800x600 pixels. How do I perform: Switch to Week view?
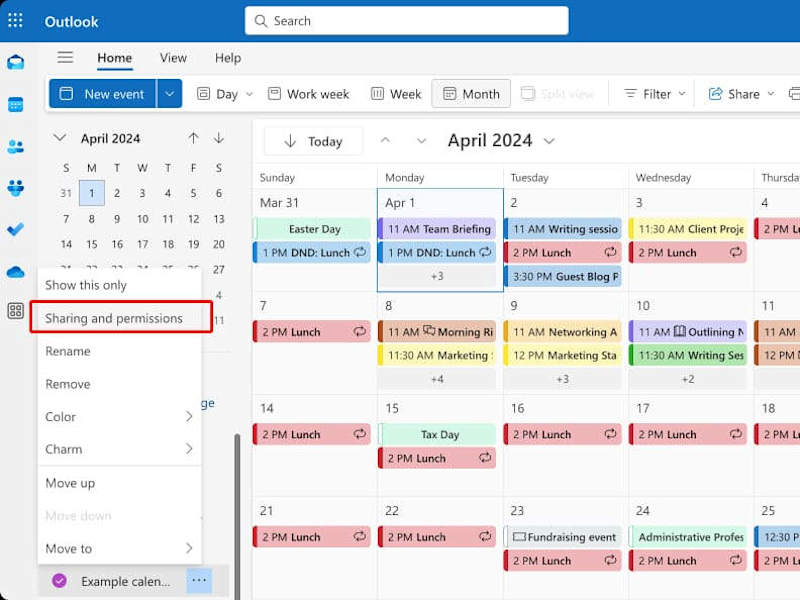pos(396,94)
